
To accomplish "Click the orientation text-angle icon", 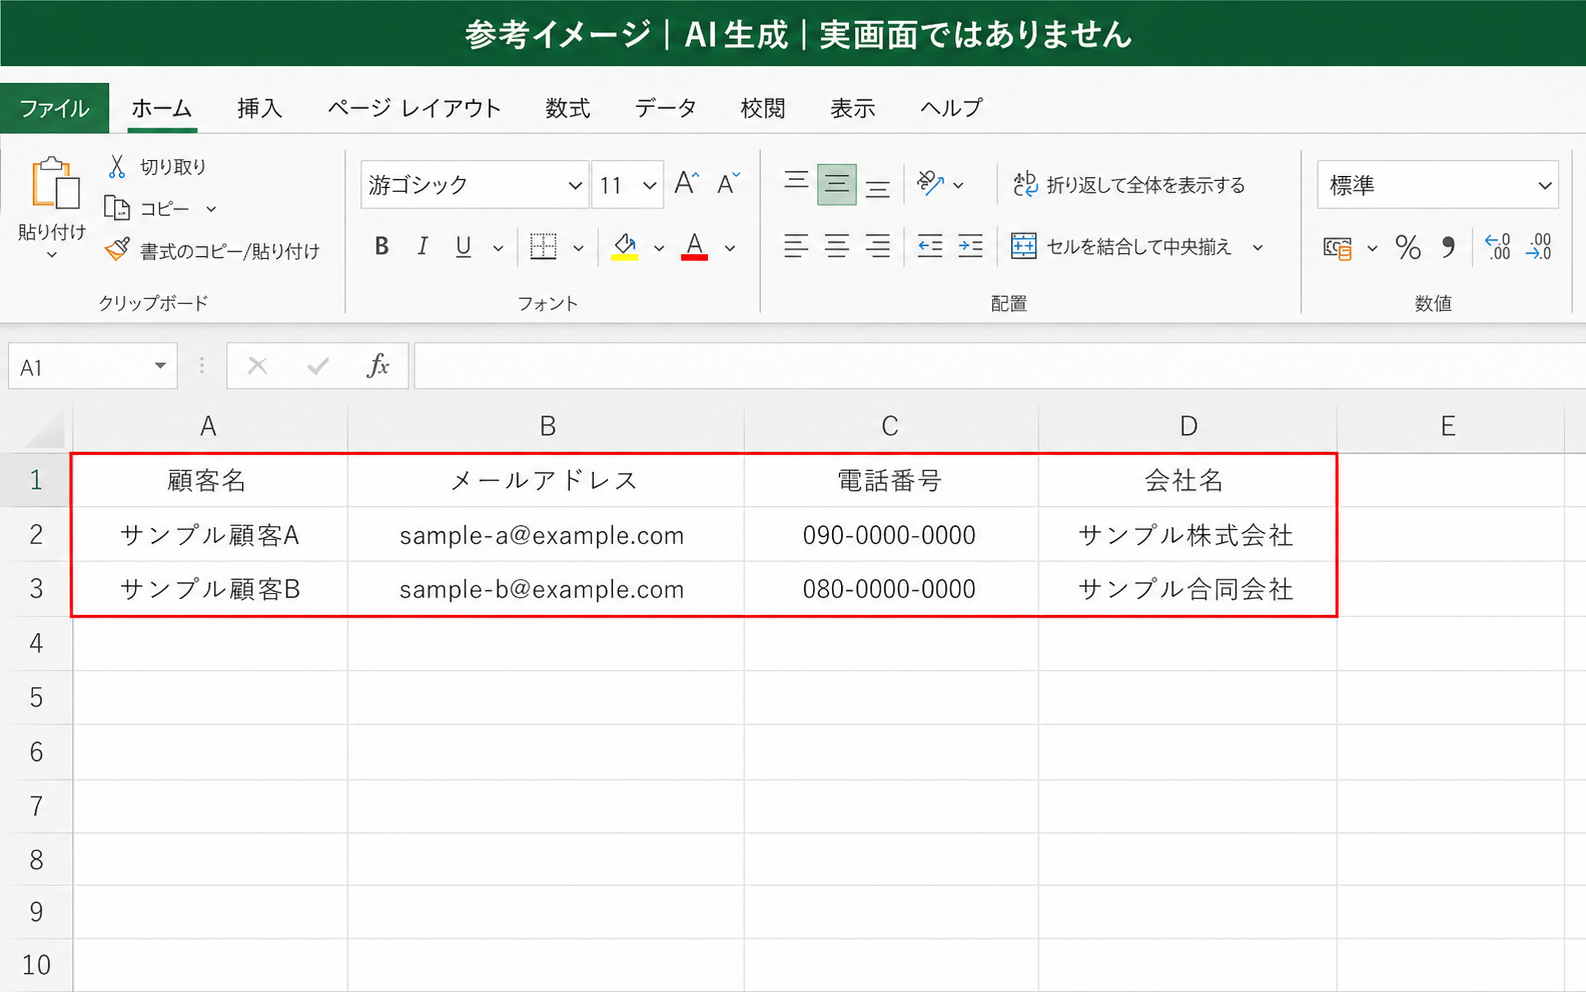I will coord(930,183).
